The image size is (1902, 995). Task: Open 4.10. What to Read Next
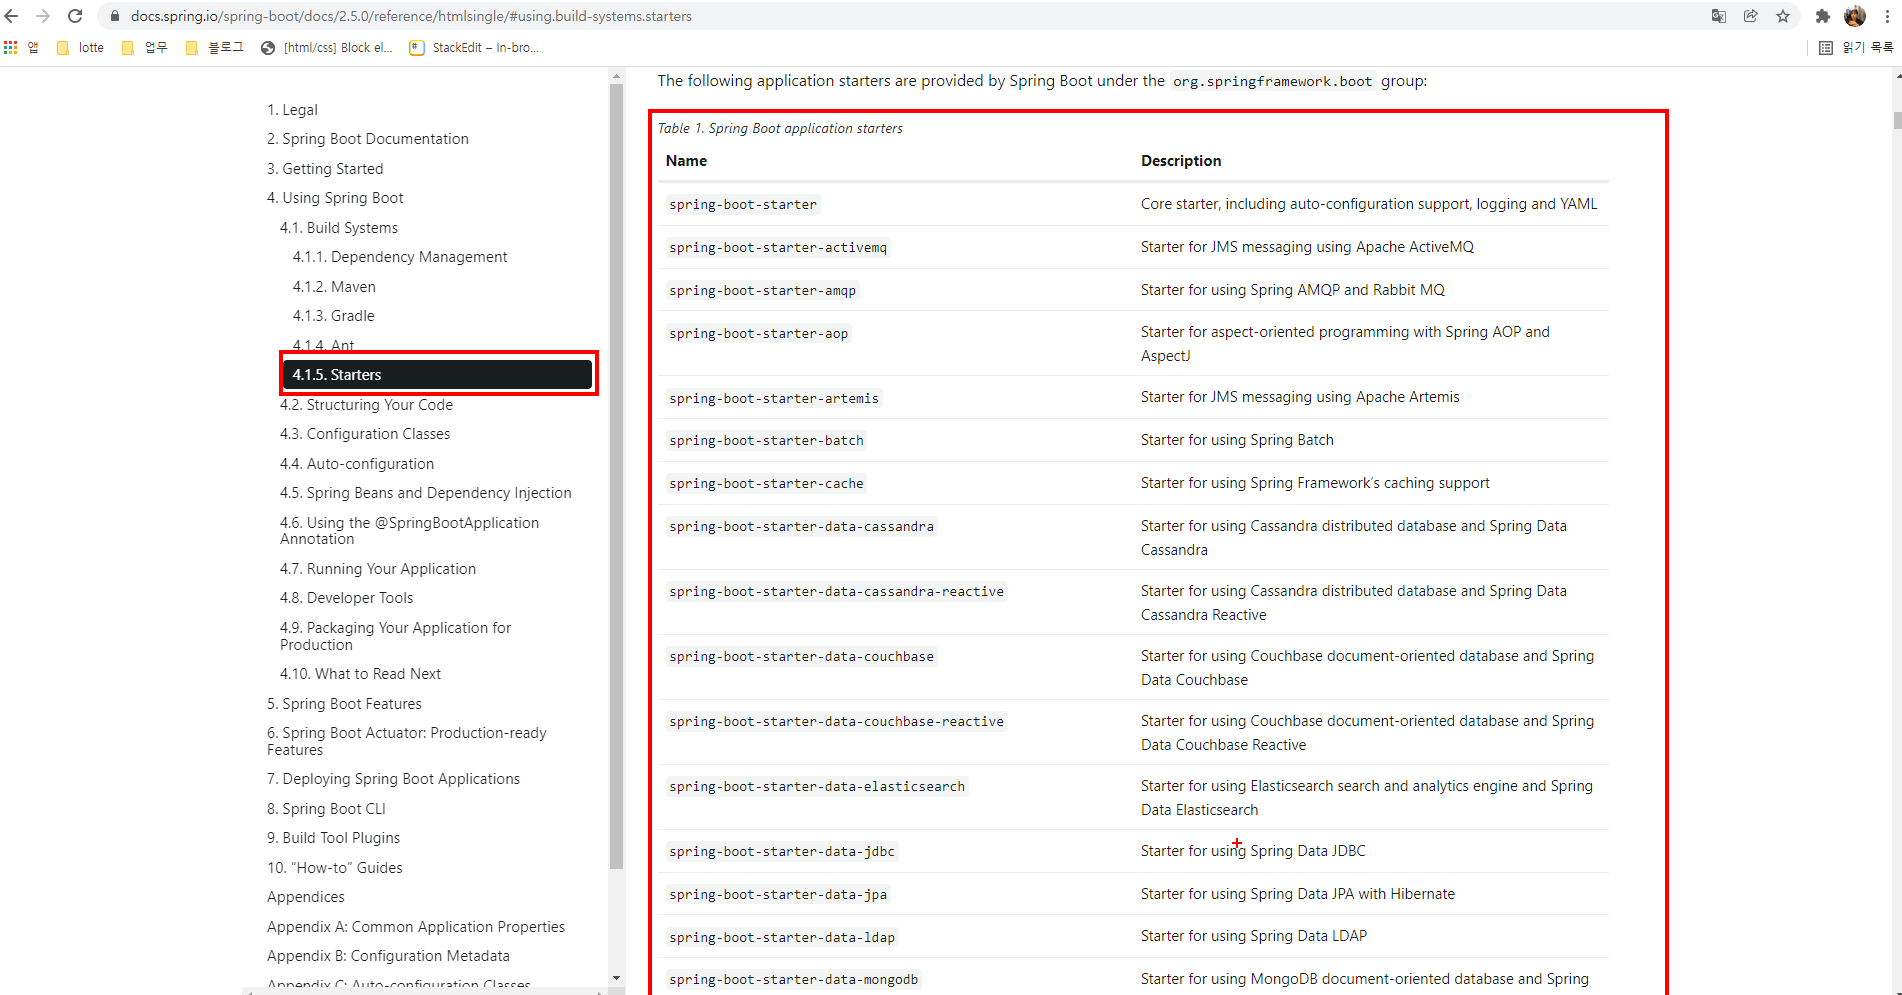(x=360, y=674)
